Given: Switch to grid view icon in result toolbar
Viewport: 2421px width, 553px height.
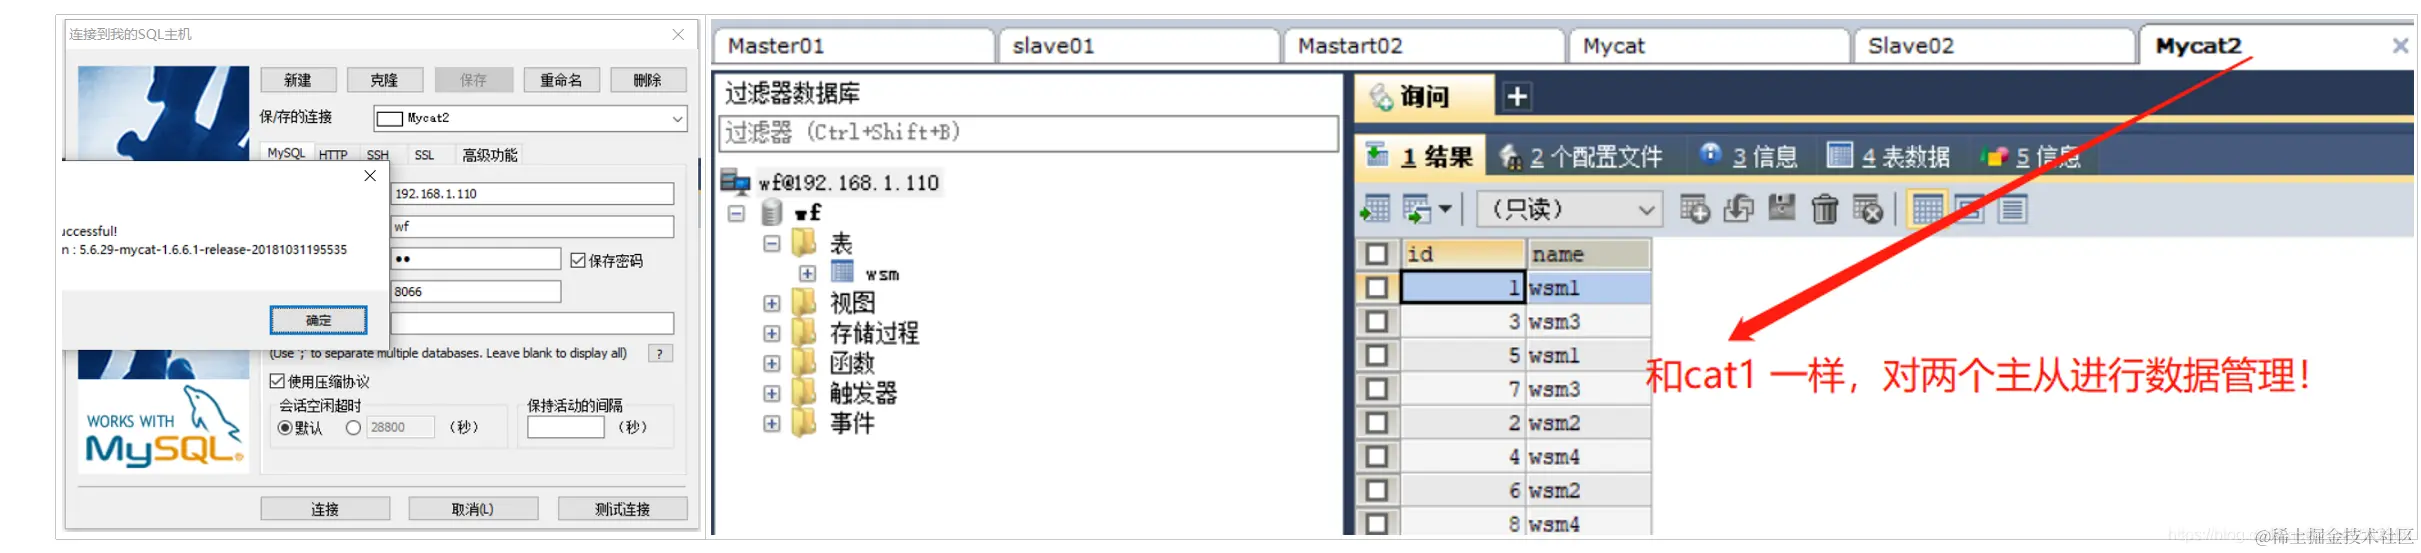Looking at the screenshot, I should [1926, 209].
